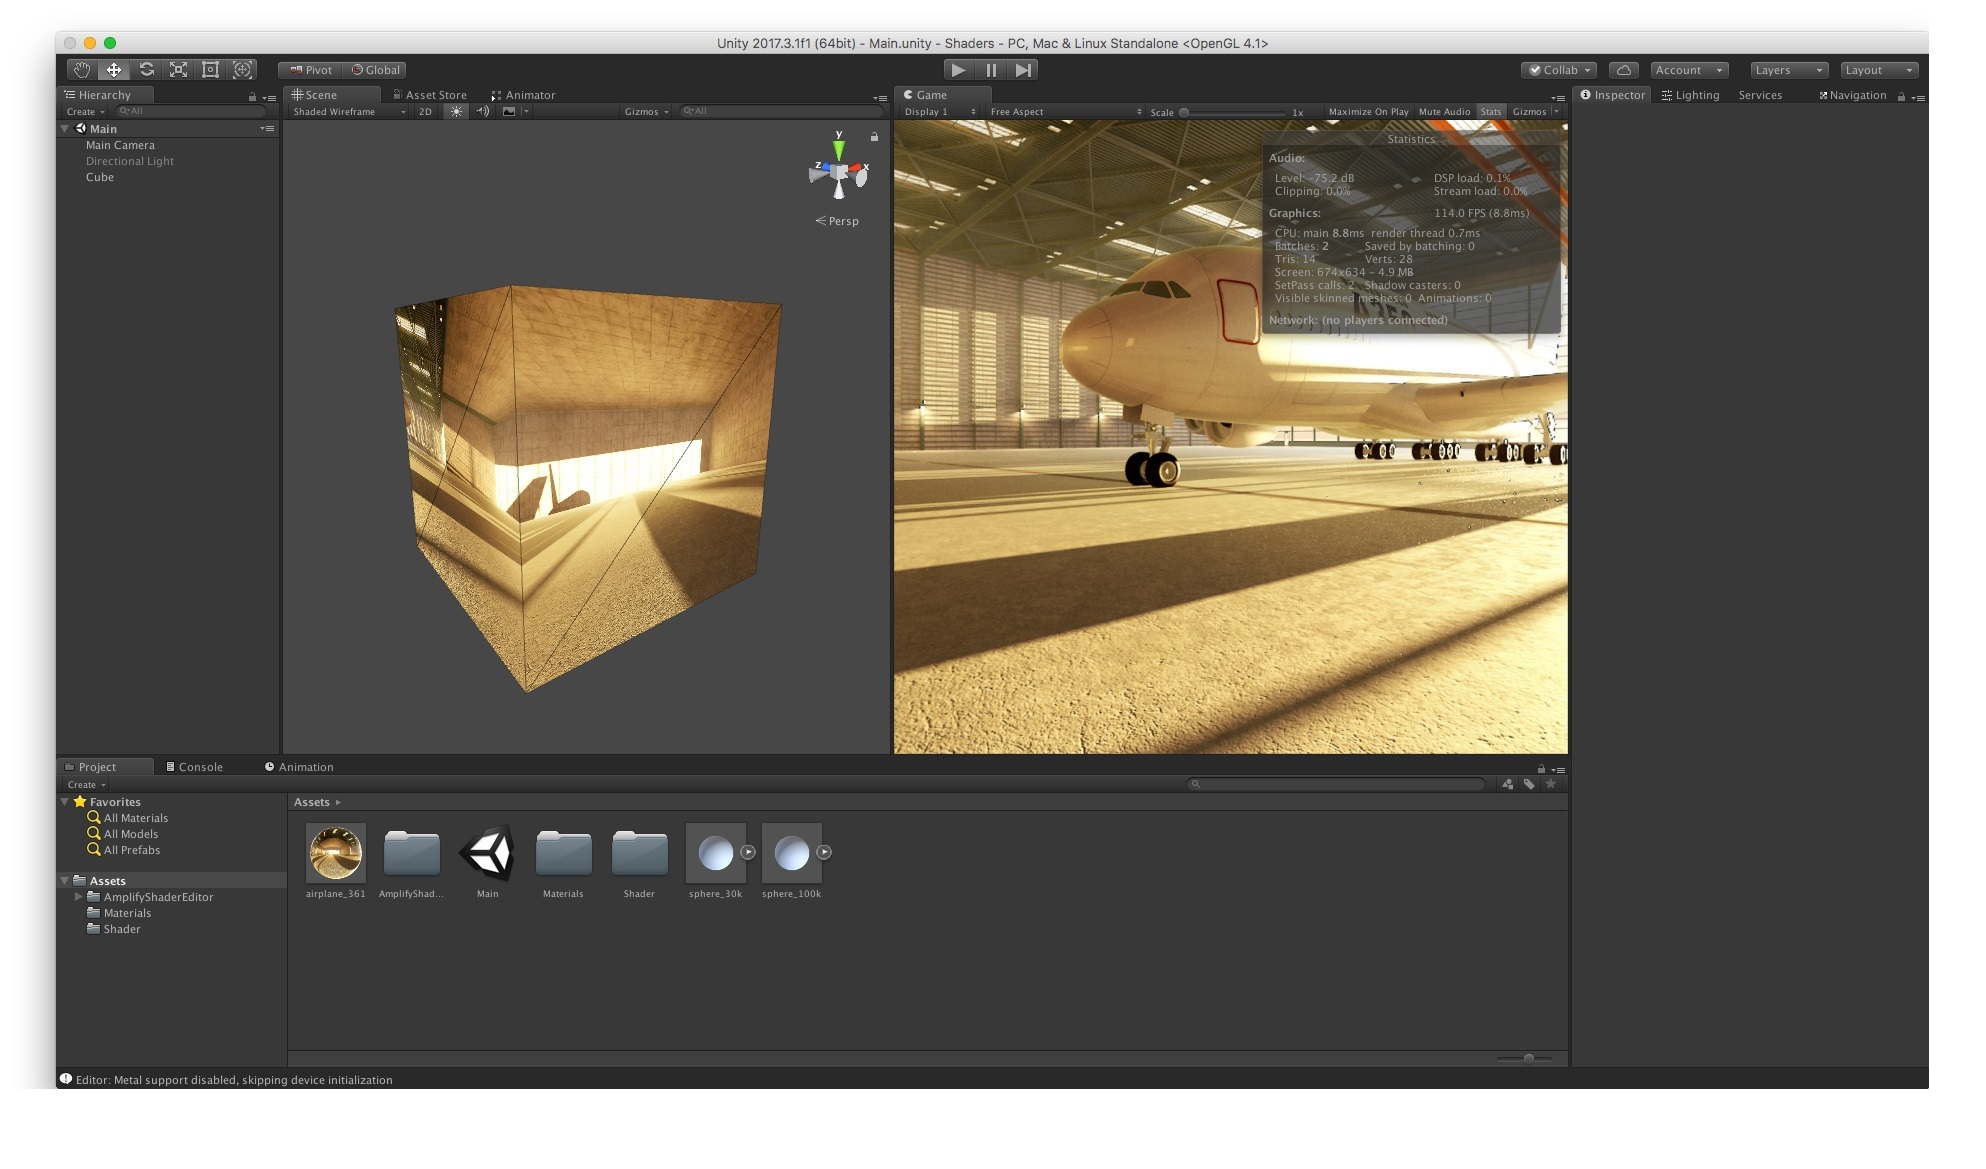Image resolution: width=1986 pixels, height=1169 pixels.
Task: Toggle scene view audio
Action: 481,111
